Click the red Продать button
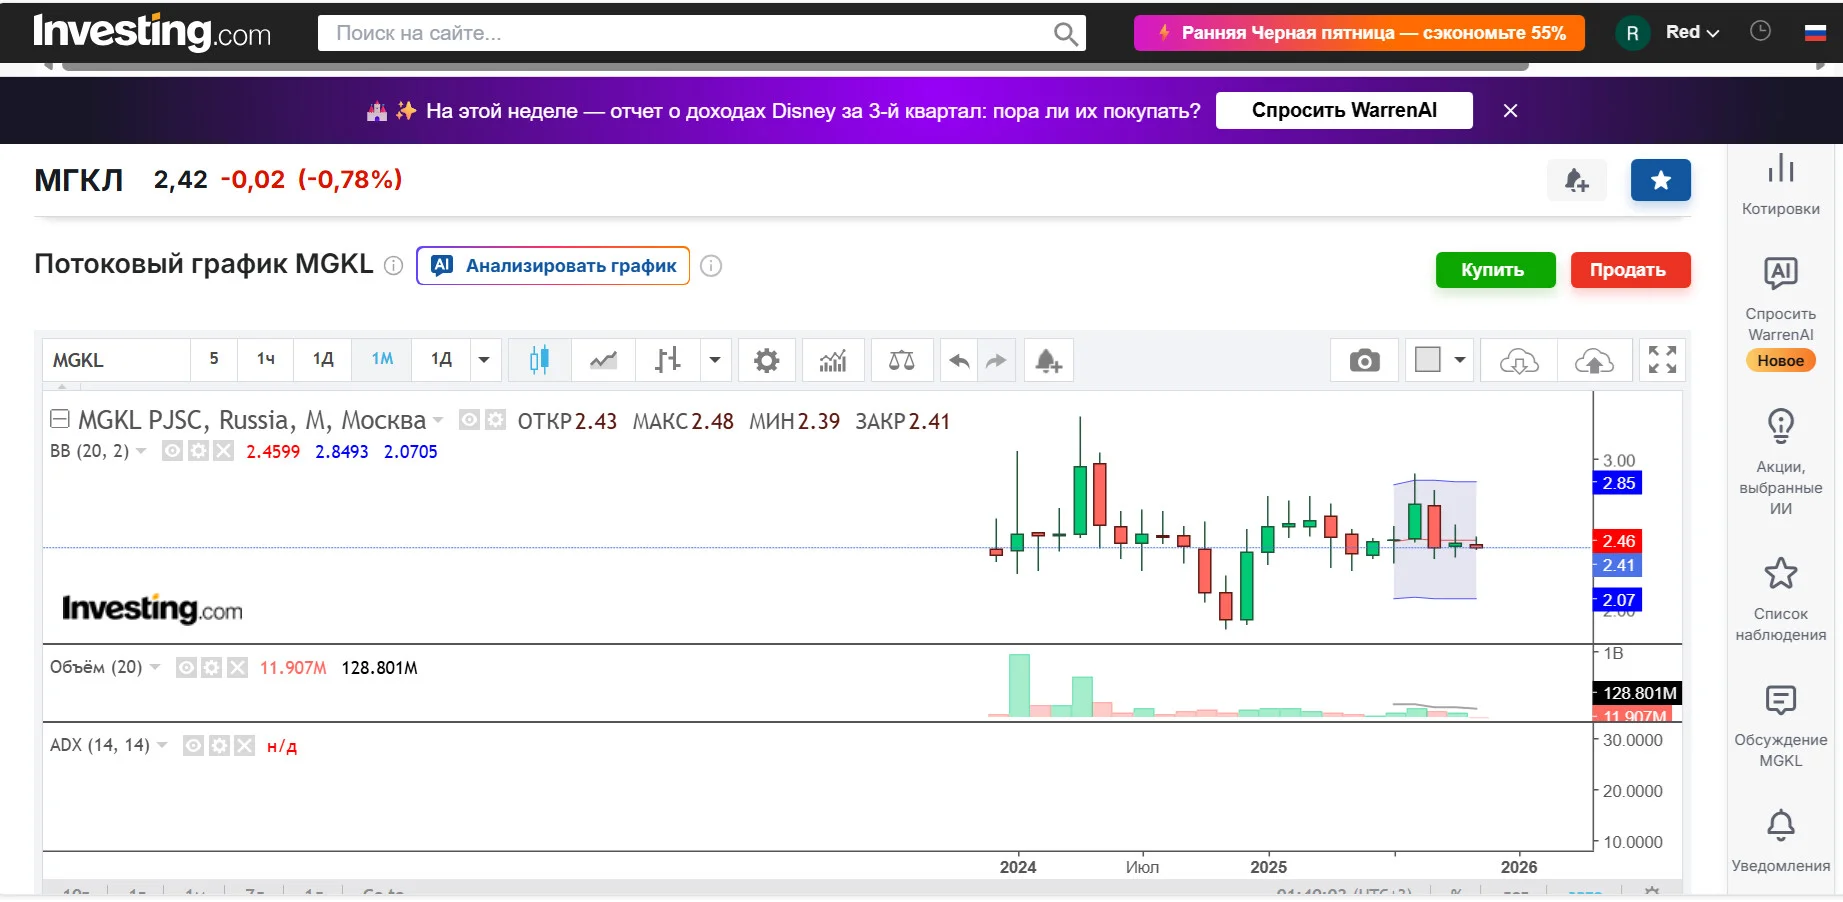 tap(1630, 270)
